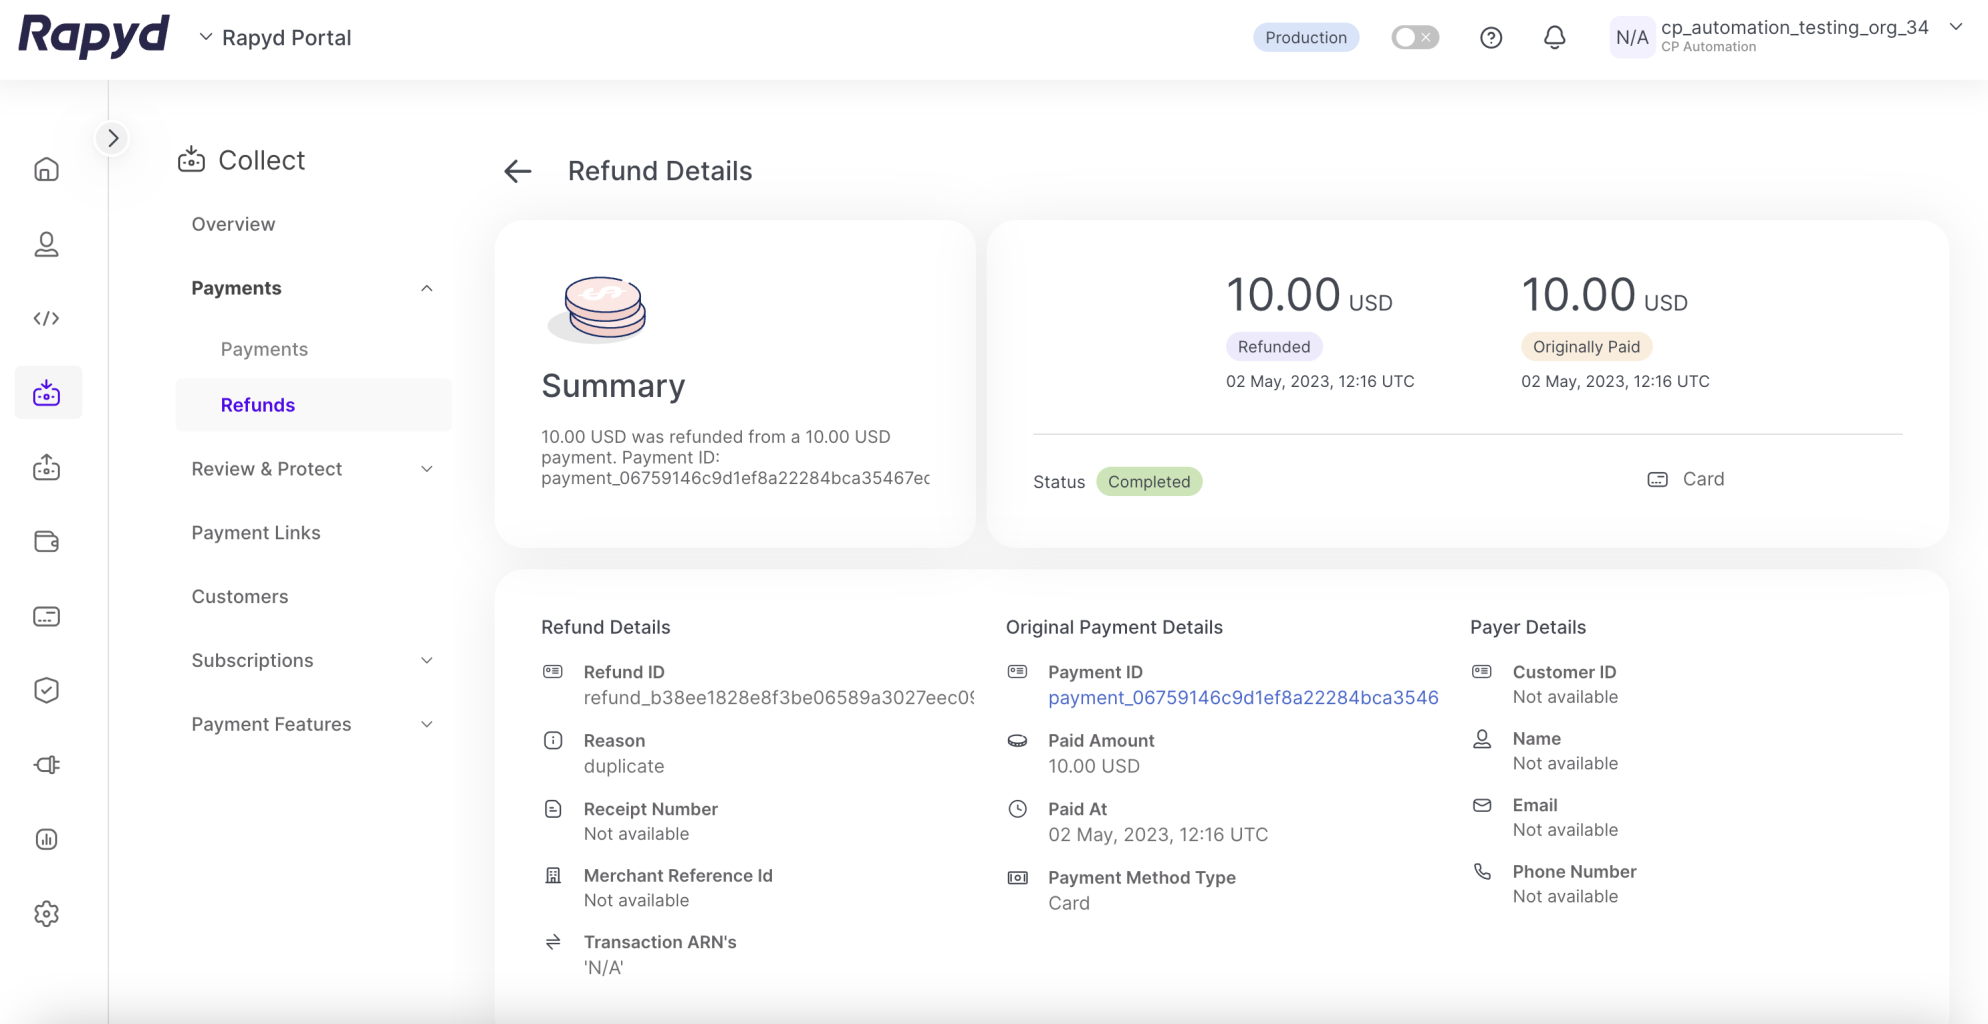Open the account user dropdown

[x=1956, y=28]
